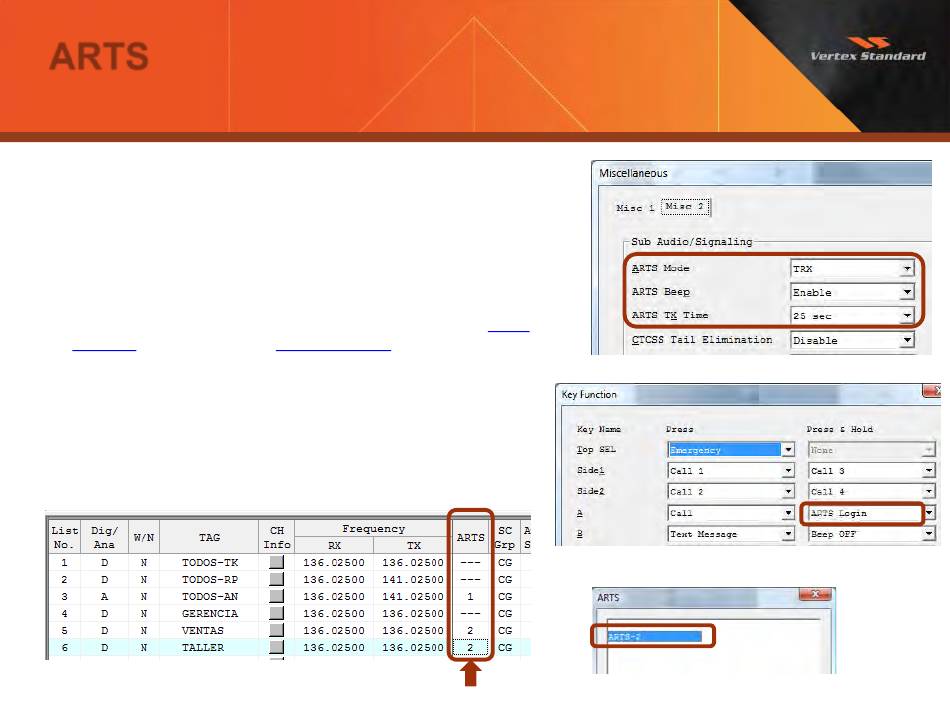The image size is (950, 713).
Task: Open the ARTS TX Time 25 sec dropdown
Action: (x=851, y=316)
